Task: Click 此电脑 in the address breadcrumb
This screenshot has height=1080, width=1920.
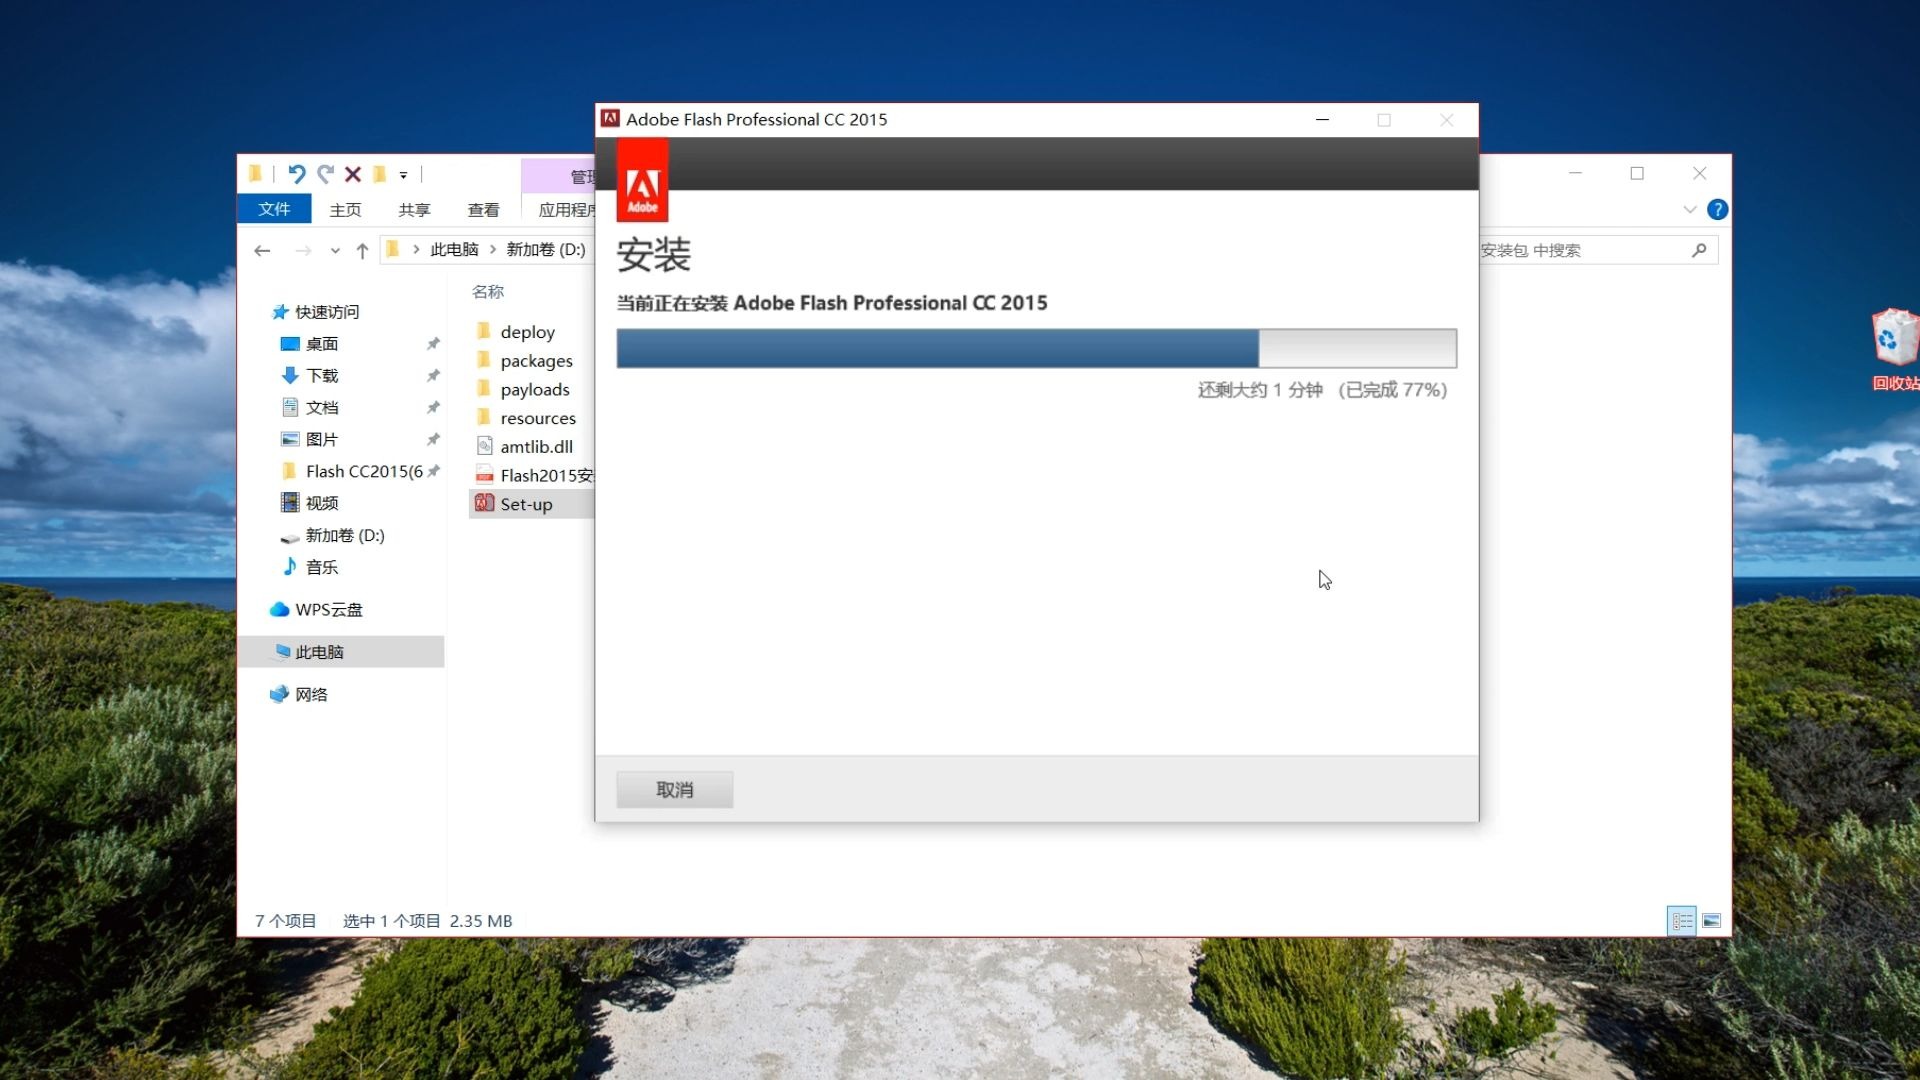Action: (x=454, y=249)
